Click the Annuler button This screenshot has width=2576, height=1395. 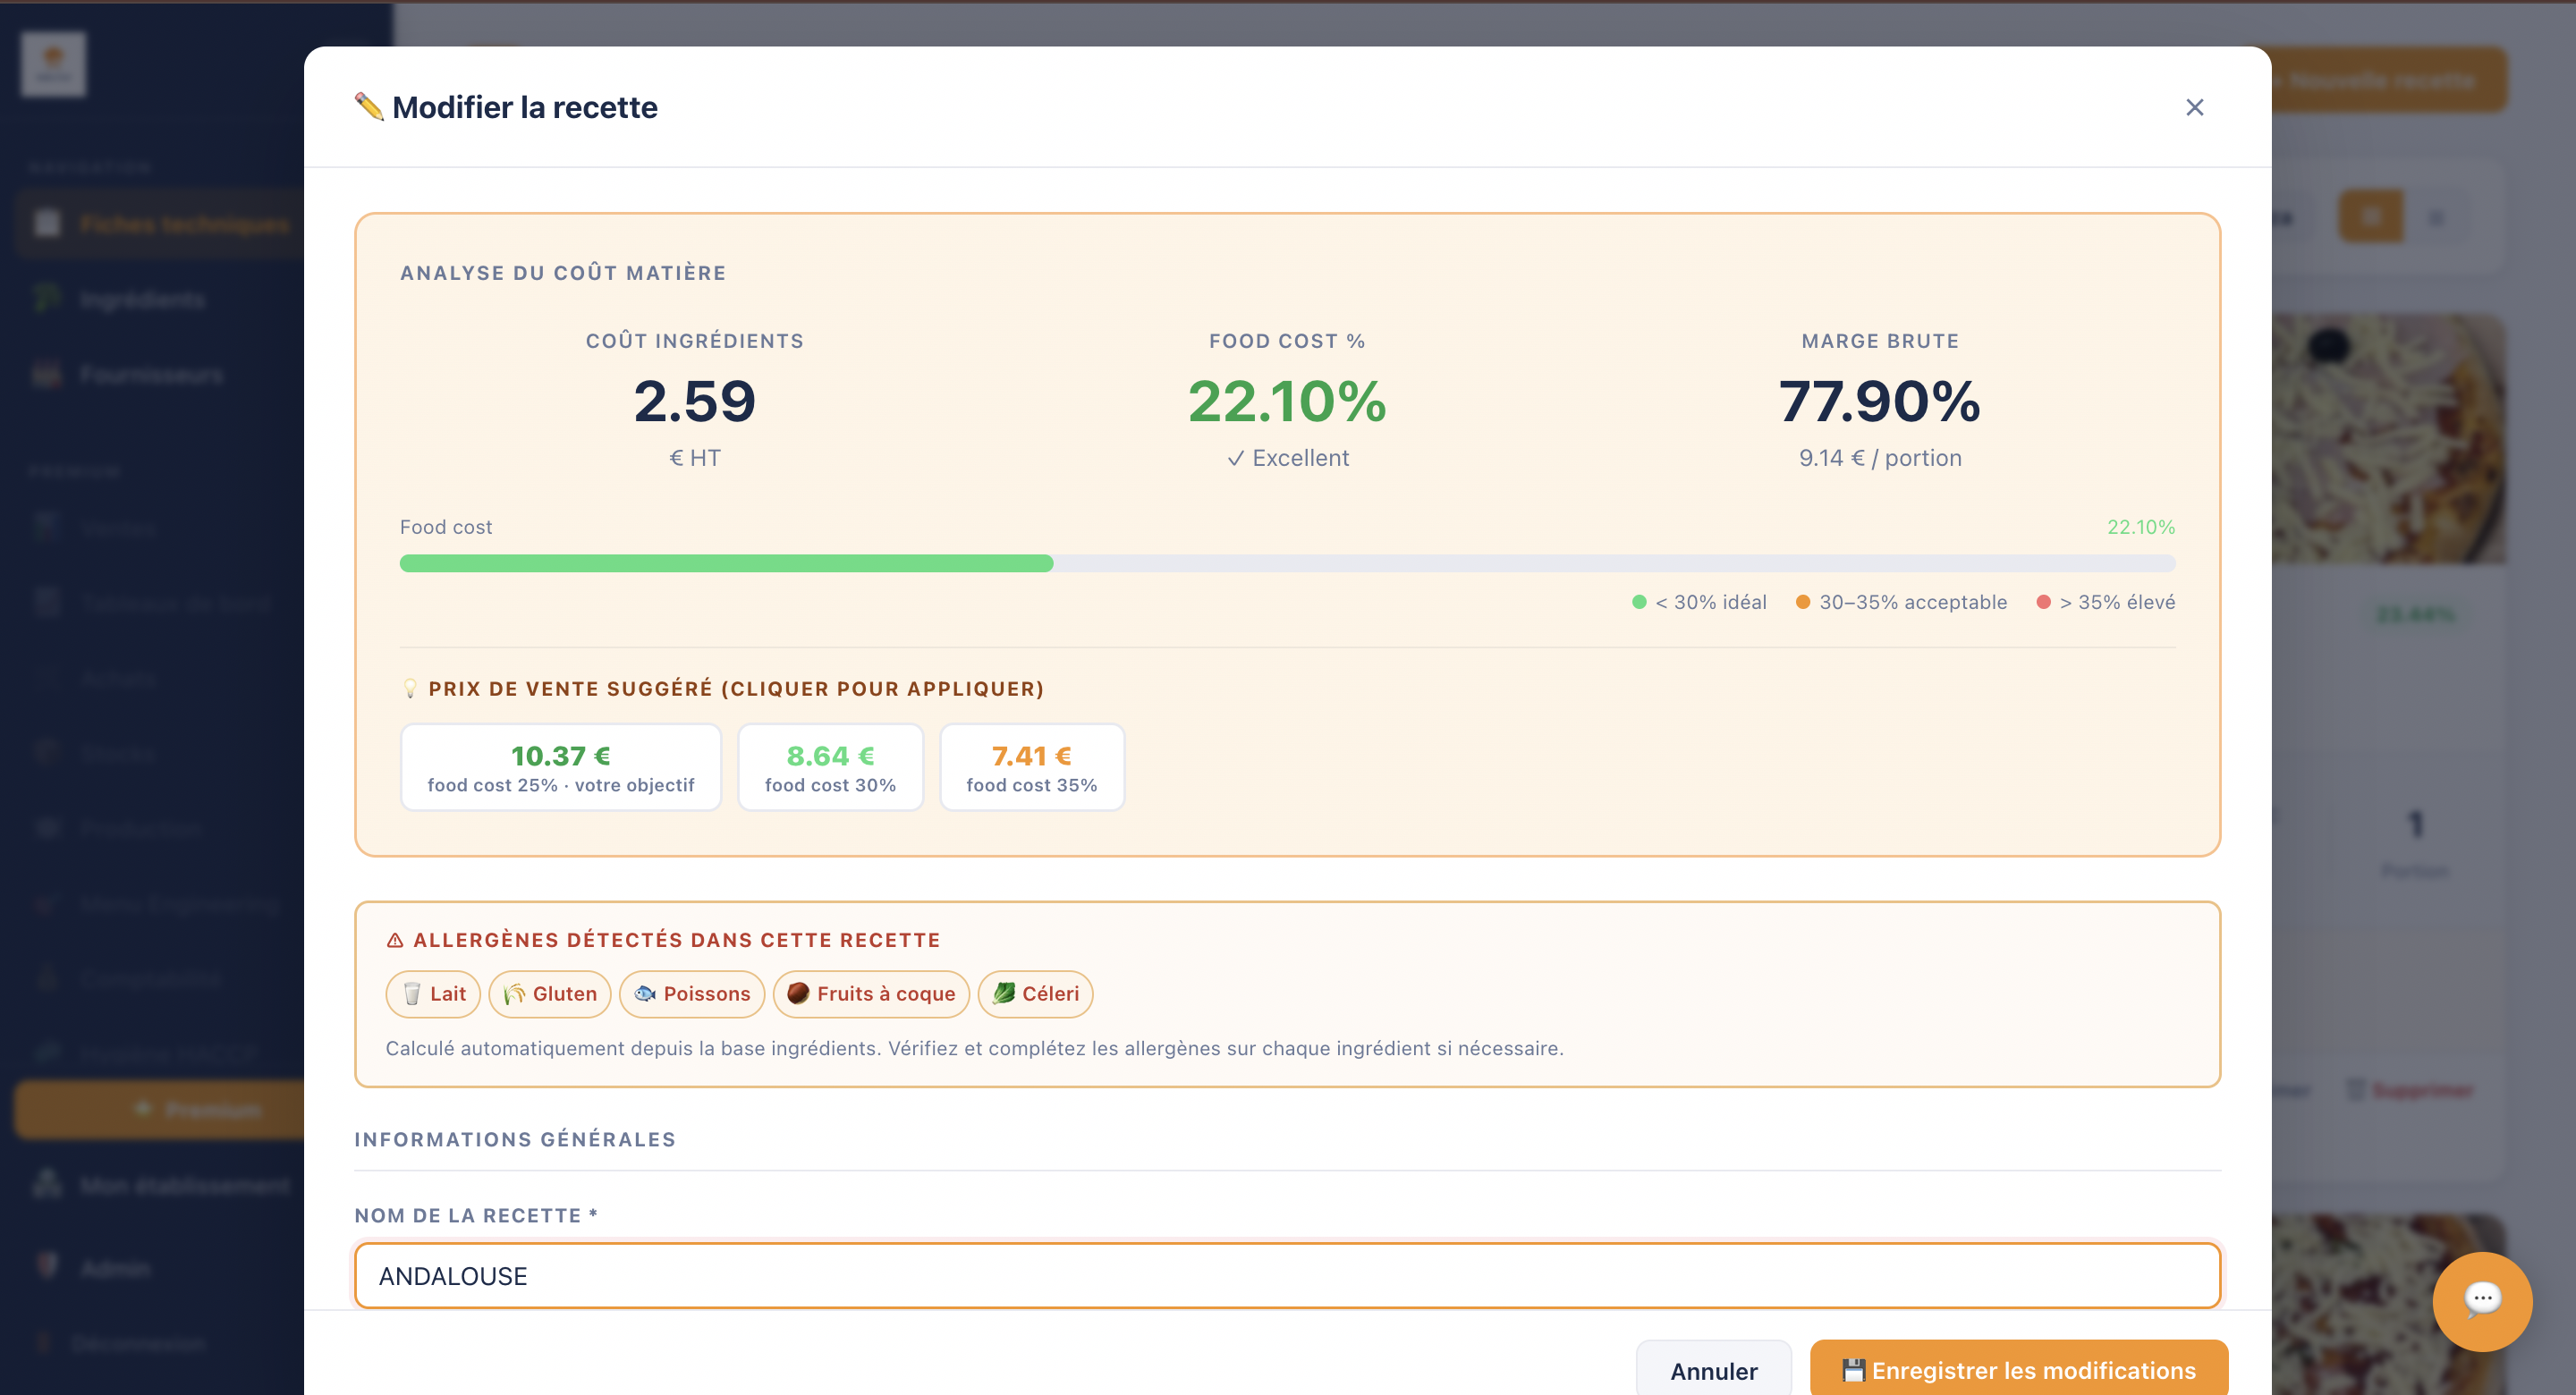(1713, 1370)
